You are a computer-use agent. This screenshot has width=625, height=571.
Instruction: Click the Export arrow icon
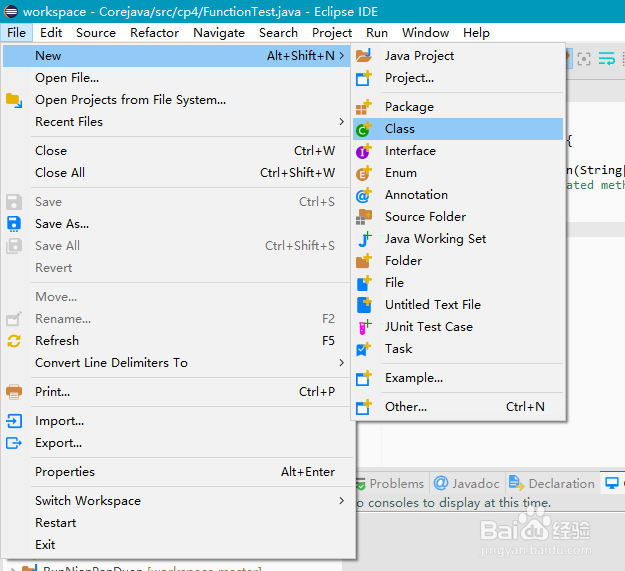pos(14,443)
